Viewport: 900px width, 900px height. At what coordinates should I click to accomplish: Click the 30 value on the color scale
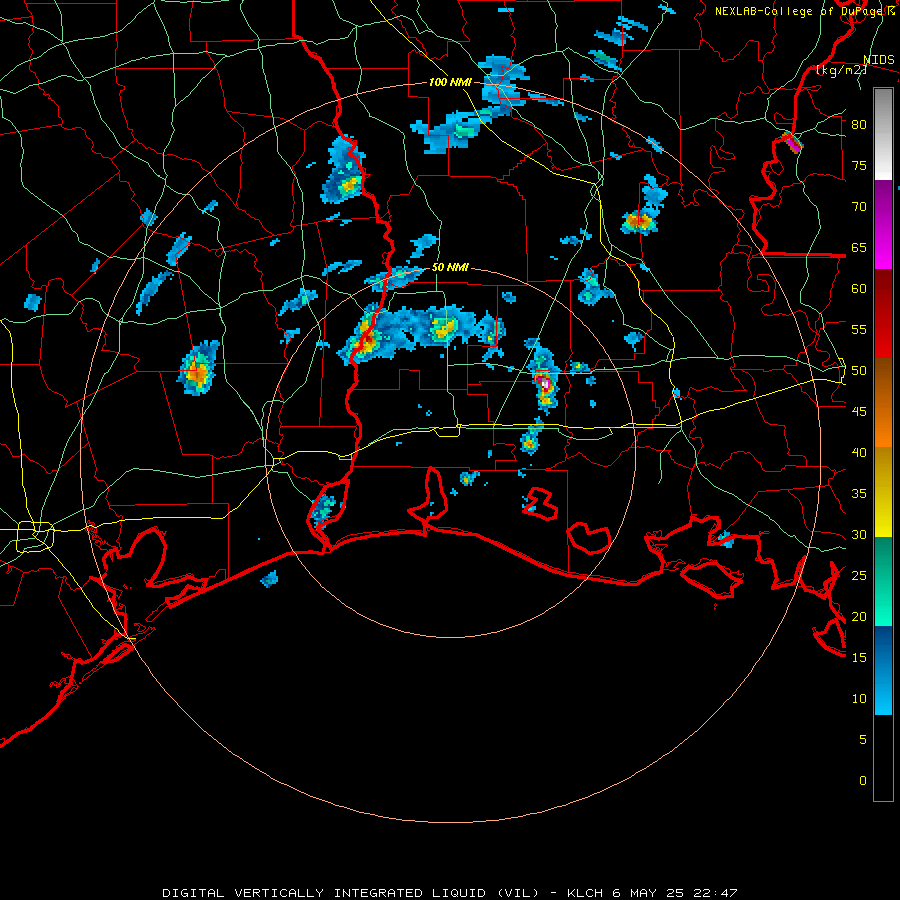click(859, 534)
